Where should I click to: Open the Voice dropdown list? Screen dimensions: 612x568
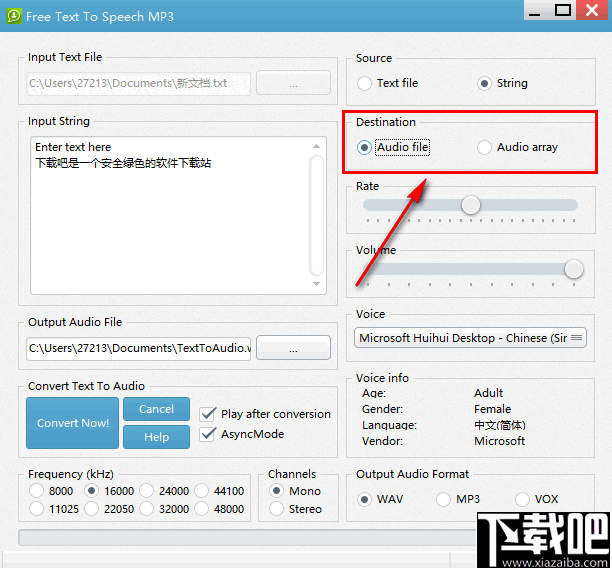470,338
